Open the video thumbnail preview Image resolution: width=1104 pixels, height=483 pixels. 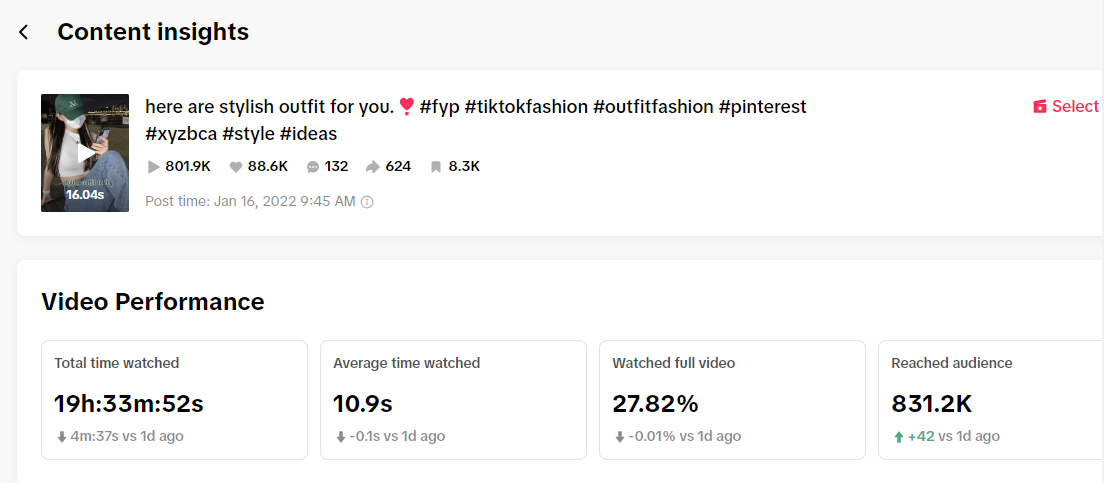point(85,153)
